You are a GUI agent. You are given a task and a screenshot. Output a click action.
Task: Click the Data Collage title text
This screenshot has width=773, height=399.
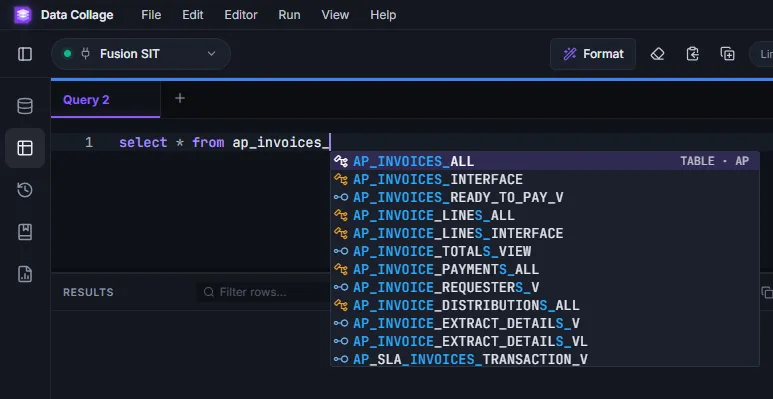77,15
